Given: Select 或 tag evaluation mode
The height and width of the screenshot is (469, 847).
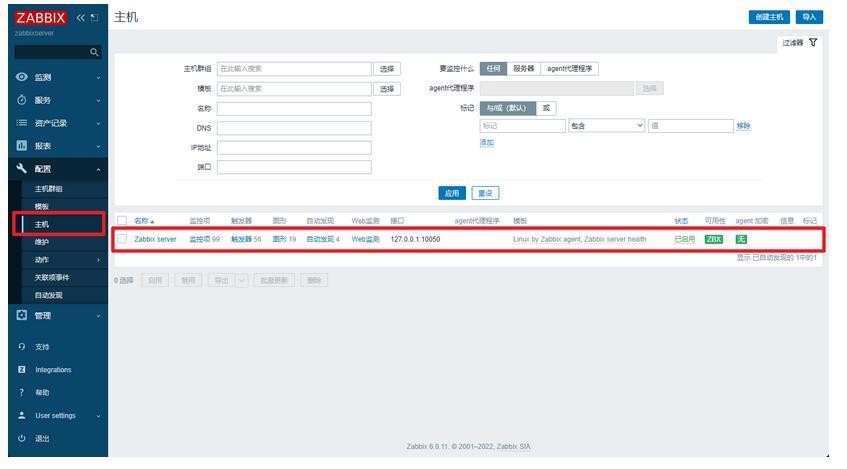Looking at the screenshot, I should click(x=546, y=108).
